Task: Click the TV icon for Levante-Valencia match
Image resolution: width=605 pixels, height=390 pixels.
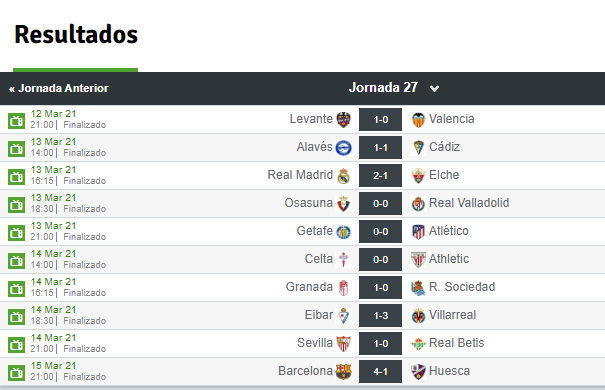Action: tap(16, 121)
